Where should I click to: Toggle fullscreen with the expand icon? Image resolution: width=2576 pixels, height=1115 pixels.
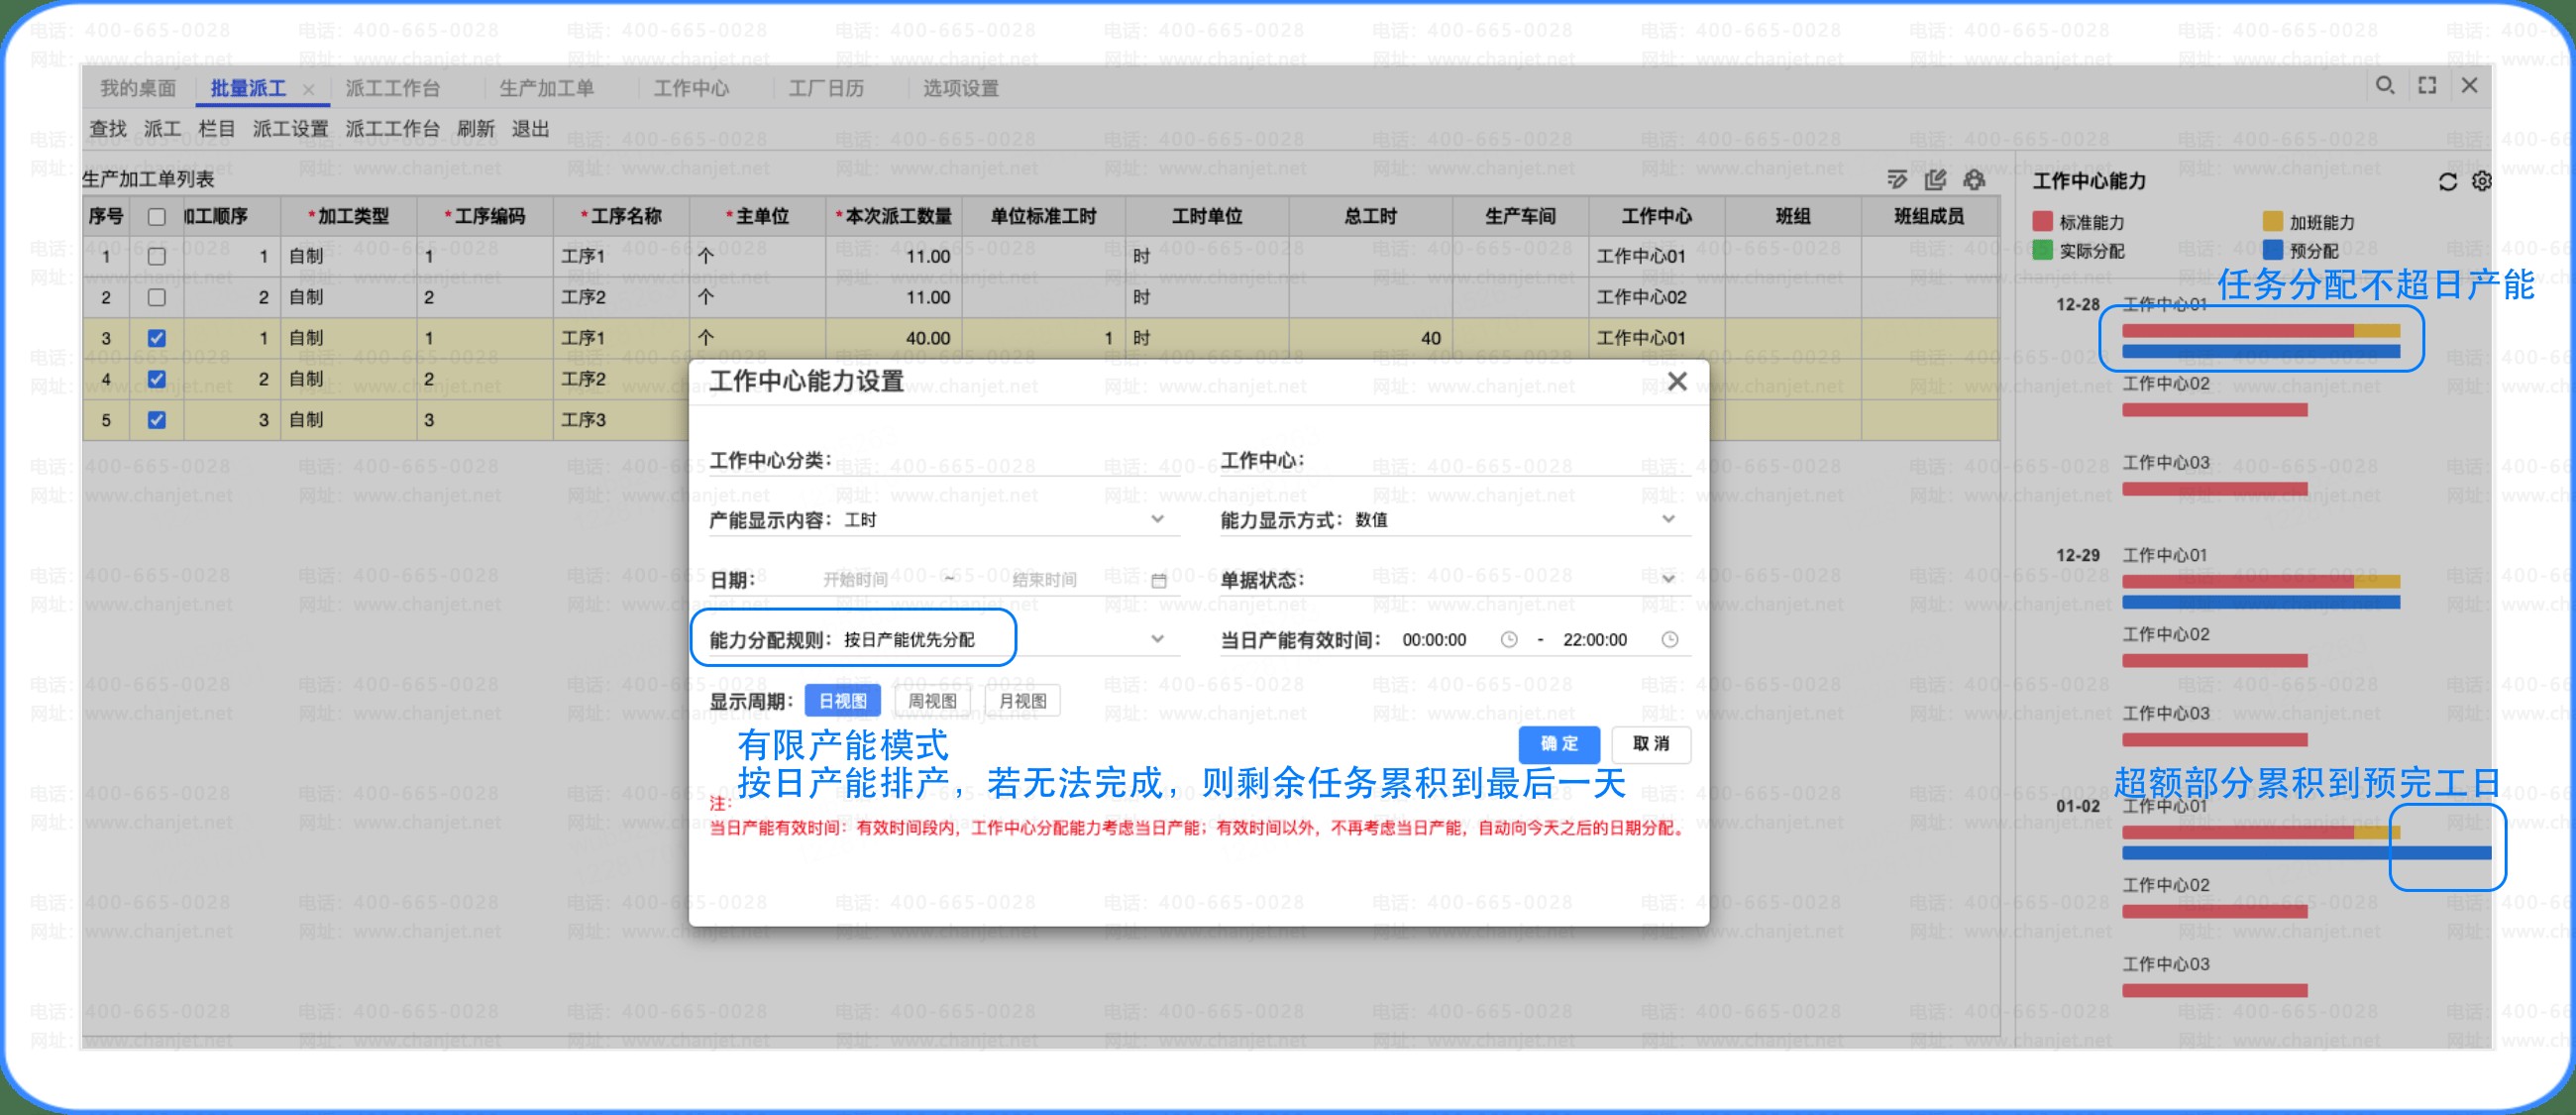tap(2427, 86)
